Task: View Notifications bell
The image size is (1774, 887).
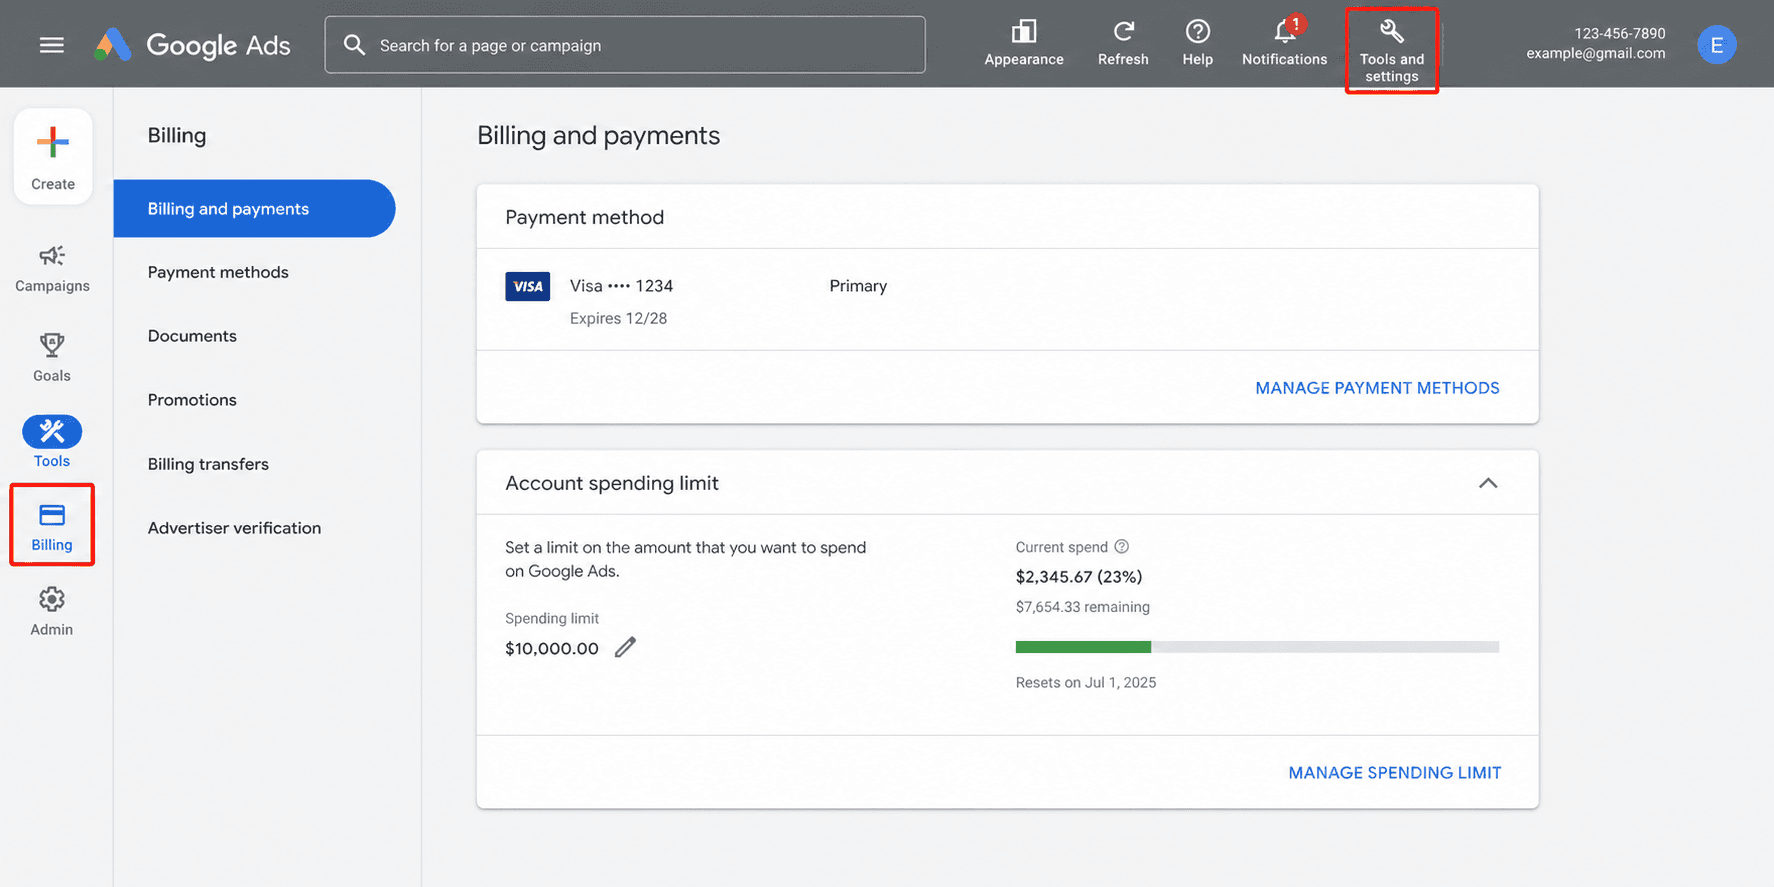Action: 1284,45
